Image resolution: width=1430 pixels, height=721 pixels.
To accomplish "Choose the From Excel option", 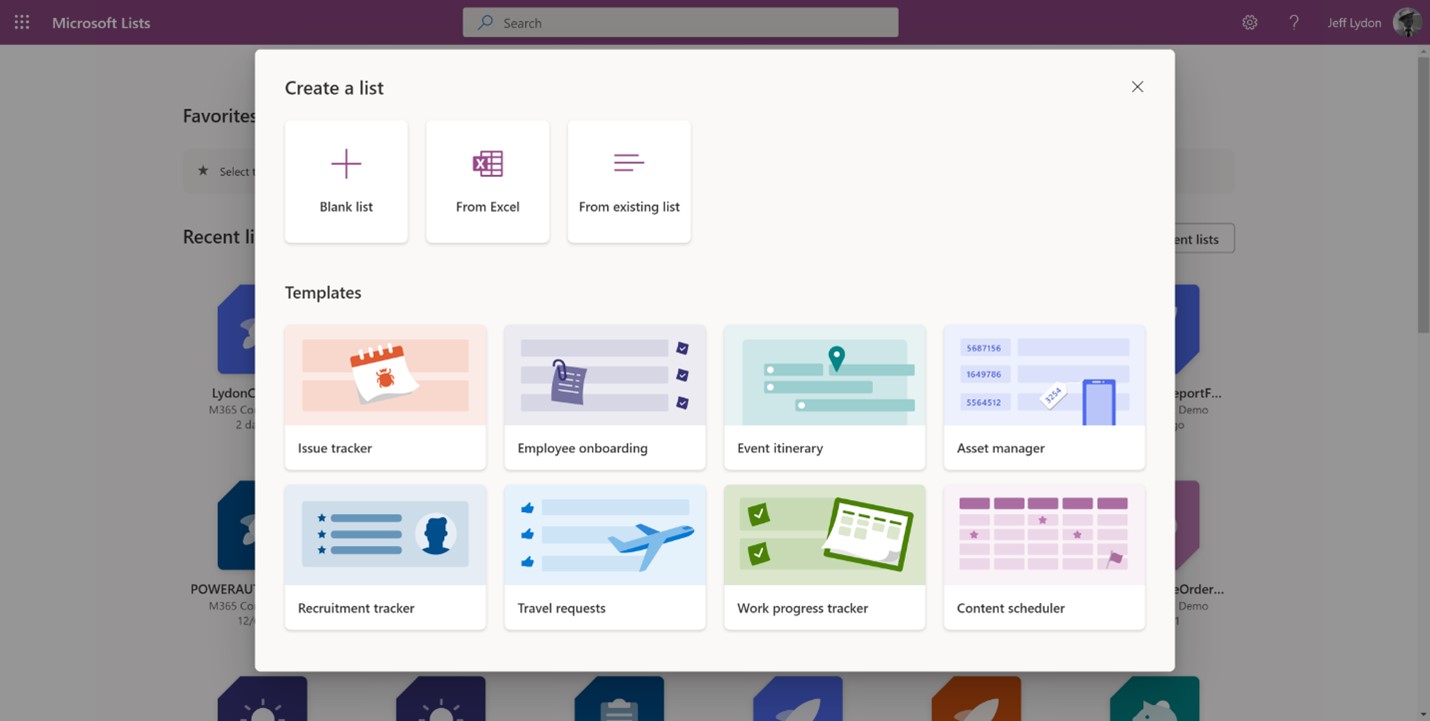I will click(488, 182).
